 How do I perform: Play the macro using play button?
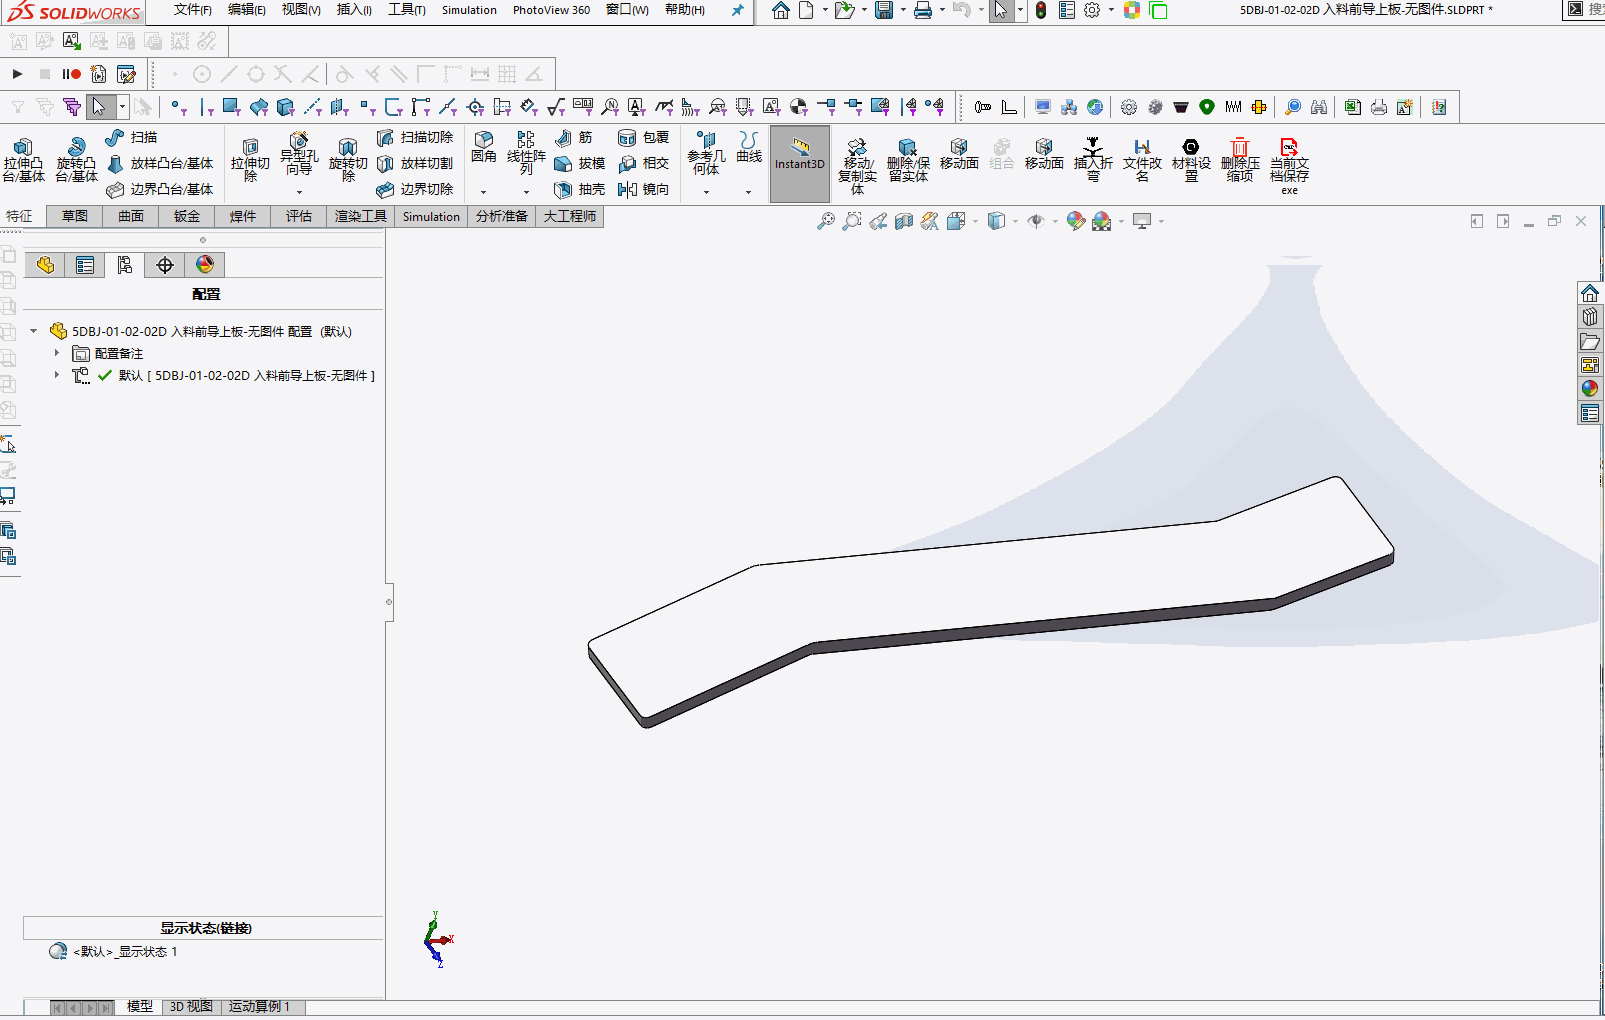(x=17, y=74)
